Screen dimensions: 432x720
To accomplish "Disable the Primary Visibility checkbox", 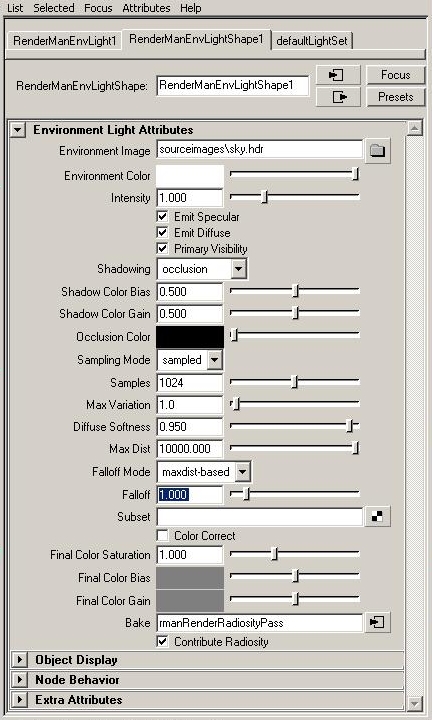I will 163,248.
